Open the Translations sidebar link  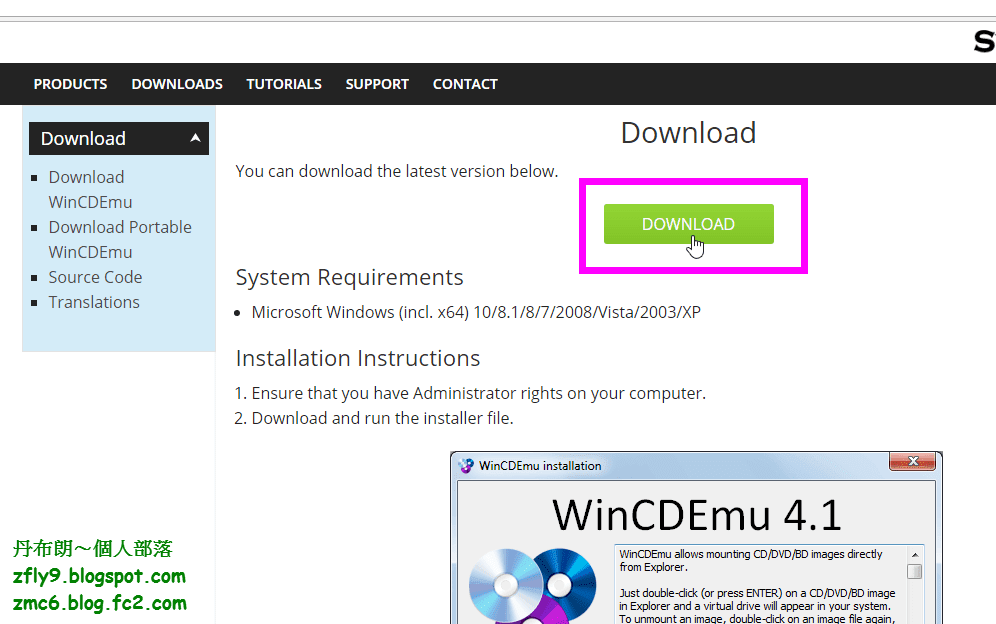coord(94,302)
